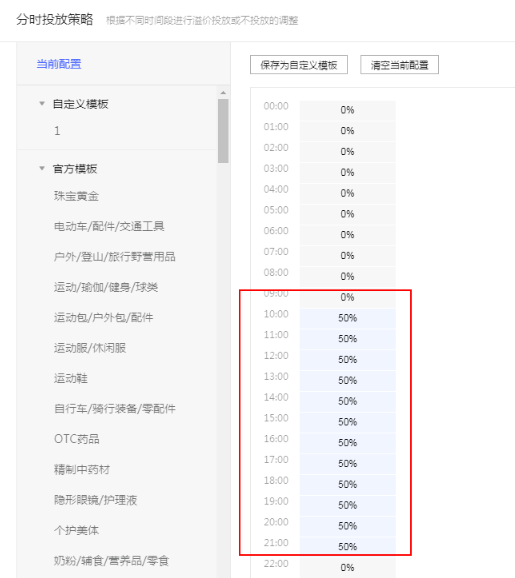This screenshot has width=515, height=578.
Task: Click the scrollbar up arrow in template list
Action: coord(223,93)
